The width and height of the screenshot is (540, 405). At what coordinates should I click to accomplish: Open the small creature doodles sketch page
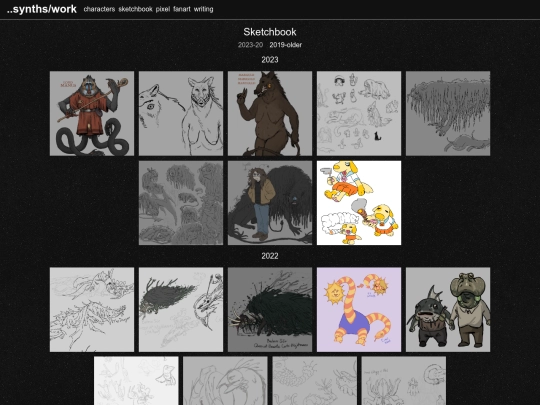[359, 113]
